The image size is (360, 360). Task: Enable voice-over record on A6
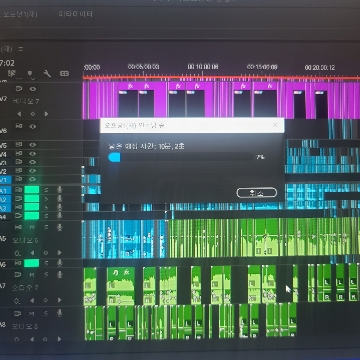[60, 263]
